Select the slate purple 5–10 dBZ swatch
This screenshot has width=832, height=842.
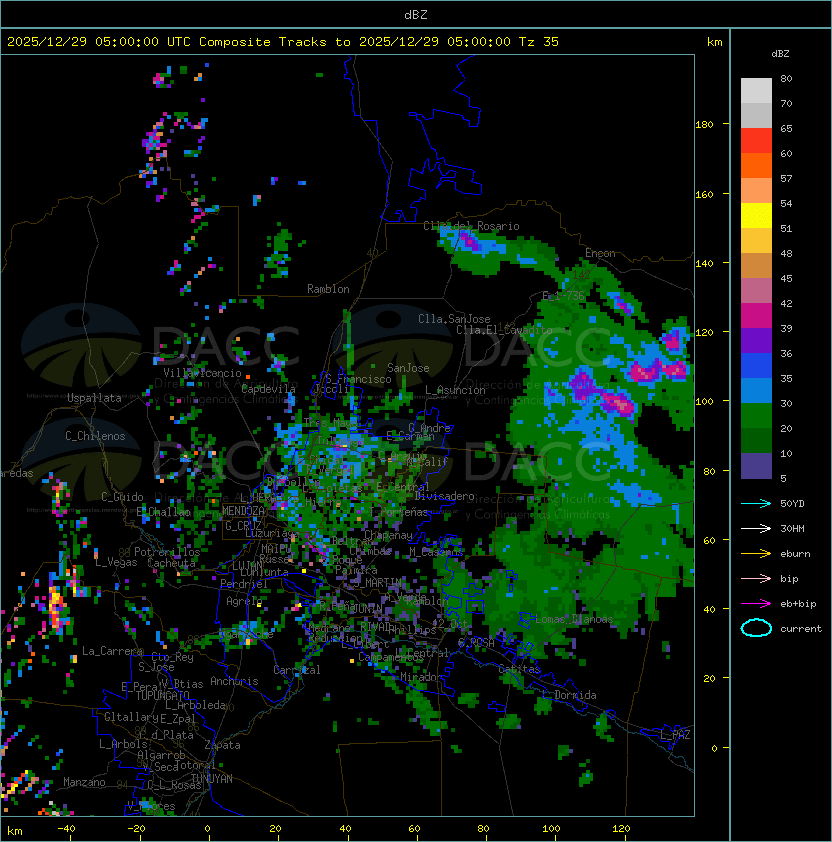[756, 466]
